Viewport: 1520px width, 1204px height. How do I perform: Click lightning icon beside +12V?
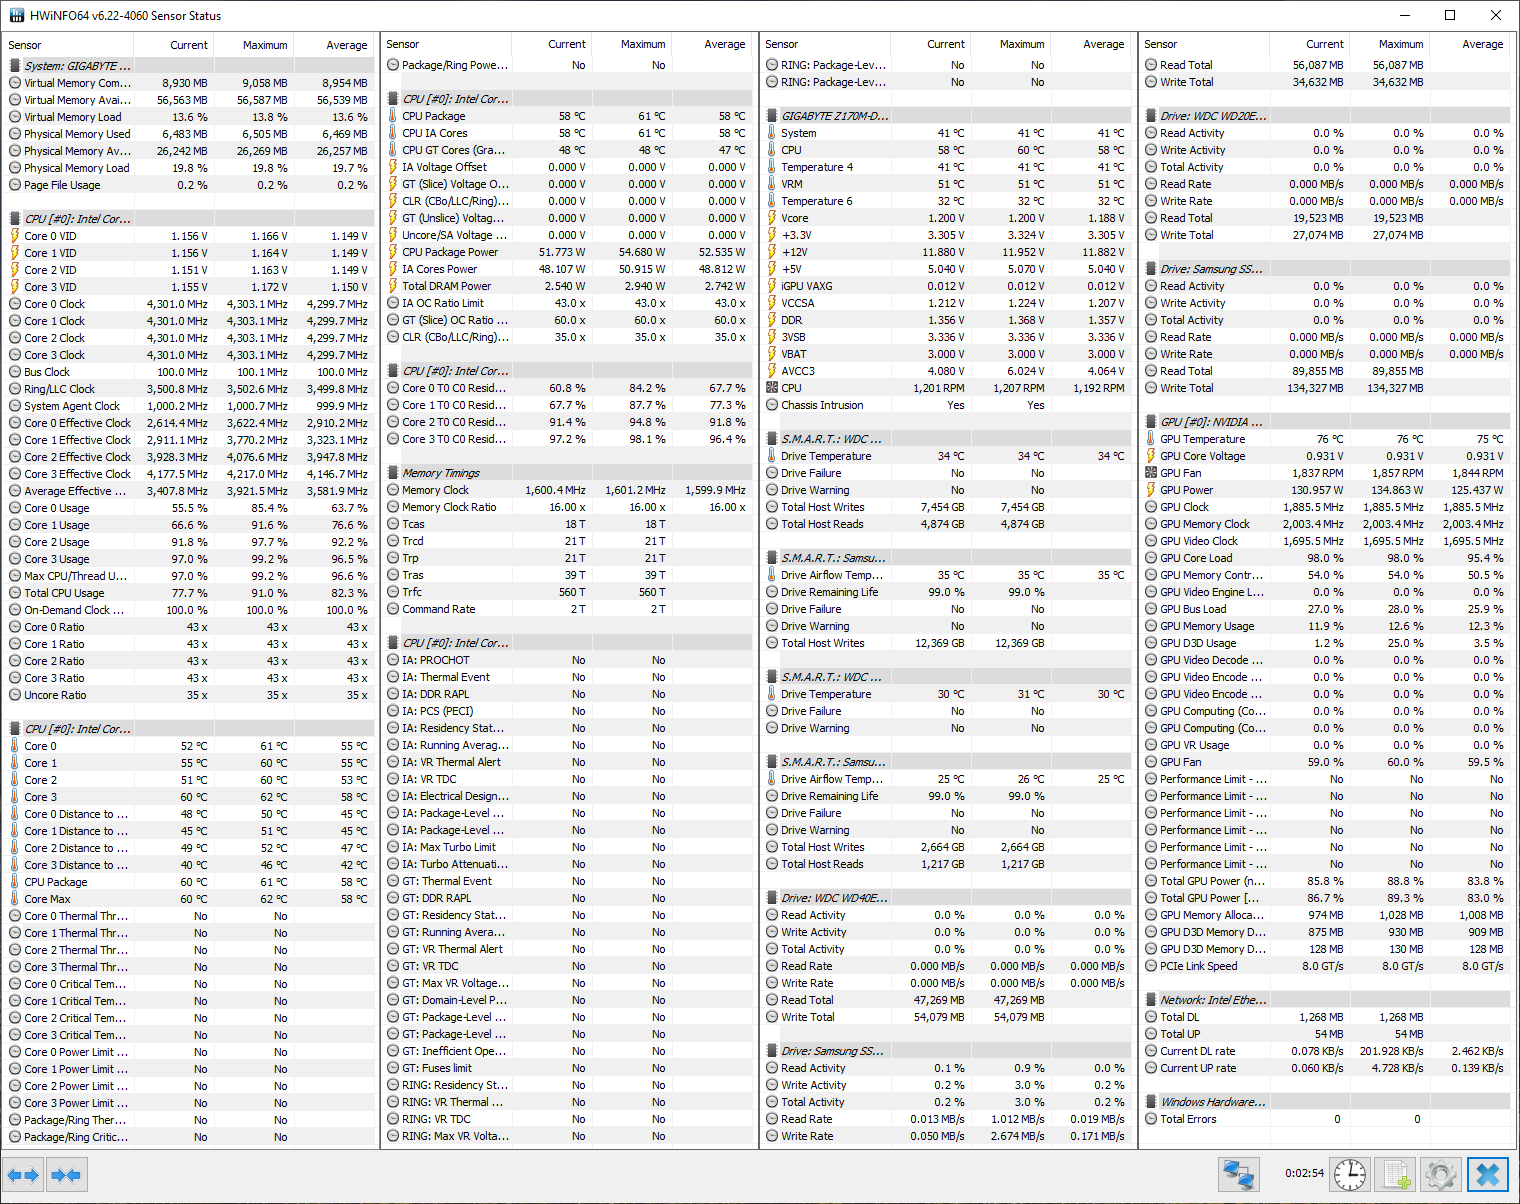pyautogui.click(x=772, y=252)
